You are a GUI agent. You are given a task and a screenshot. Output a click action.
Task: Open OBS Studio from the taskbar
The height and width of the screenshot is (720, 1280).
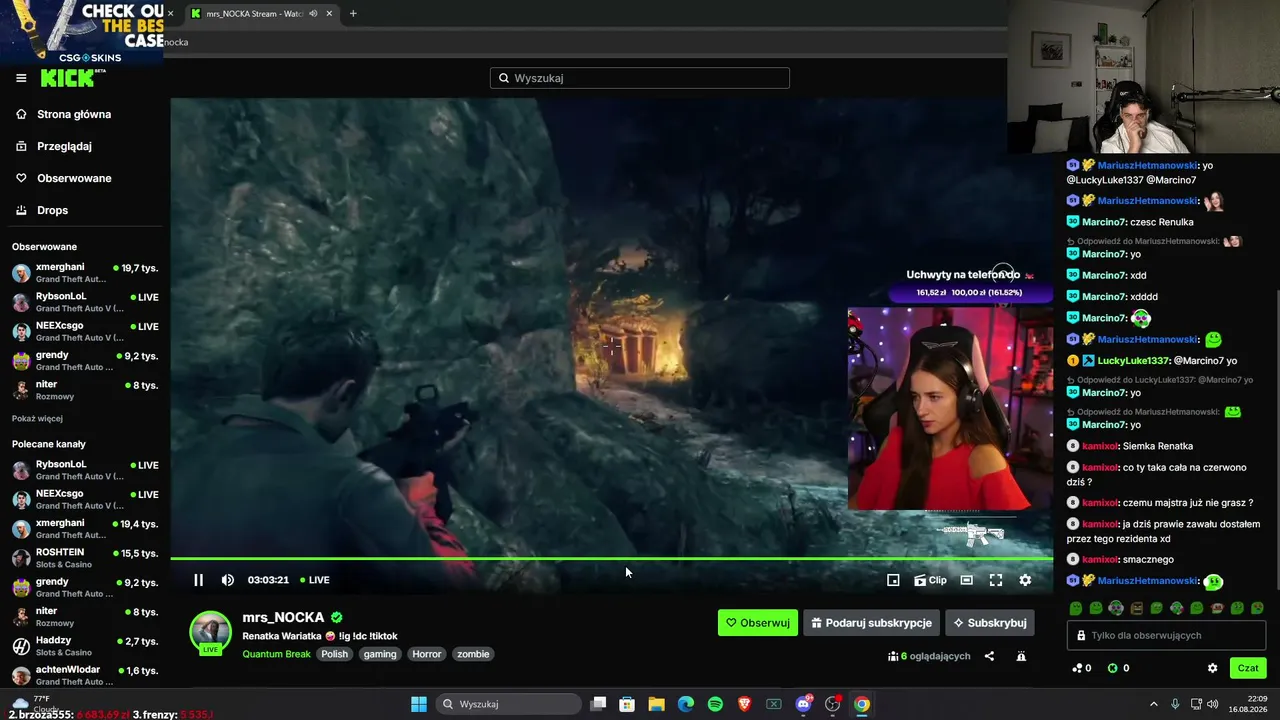832,704
